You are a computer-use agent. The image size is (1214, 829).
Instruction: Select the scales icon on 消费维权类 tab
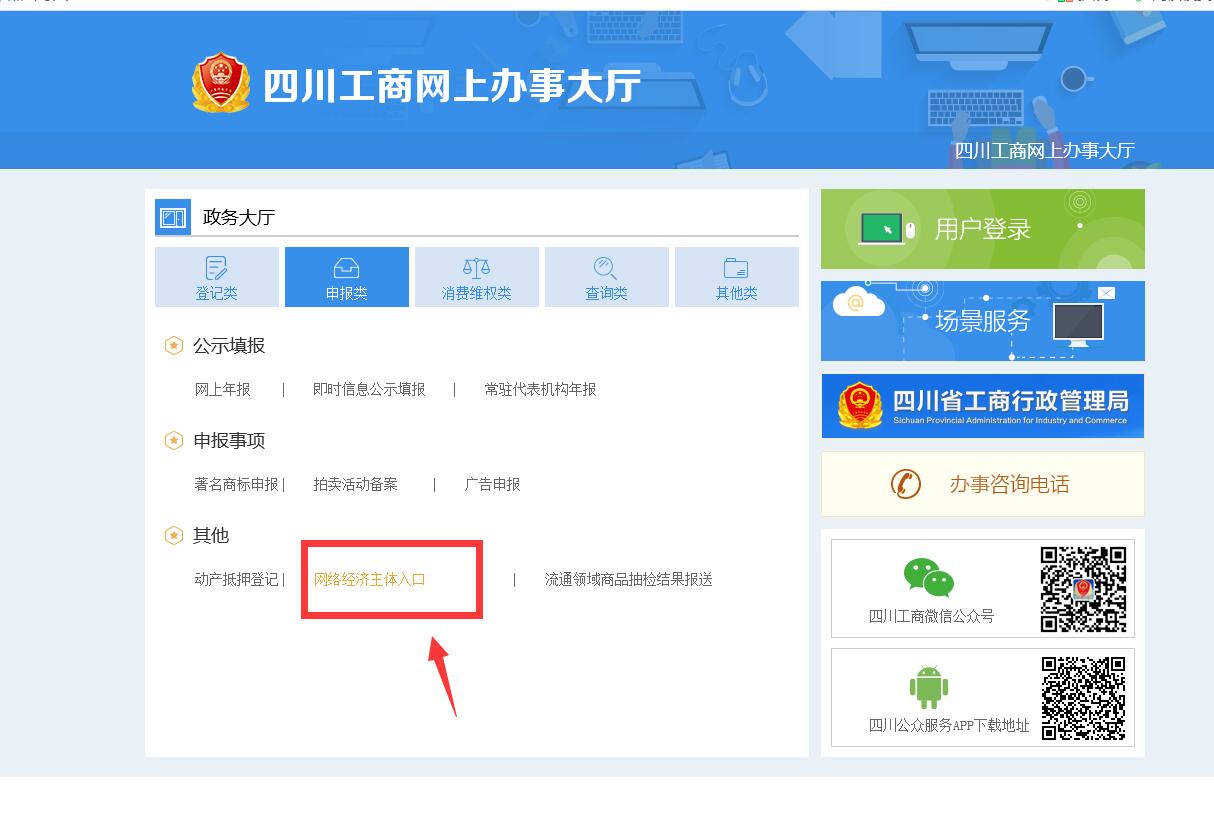477,265
